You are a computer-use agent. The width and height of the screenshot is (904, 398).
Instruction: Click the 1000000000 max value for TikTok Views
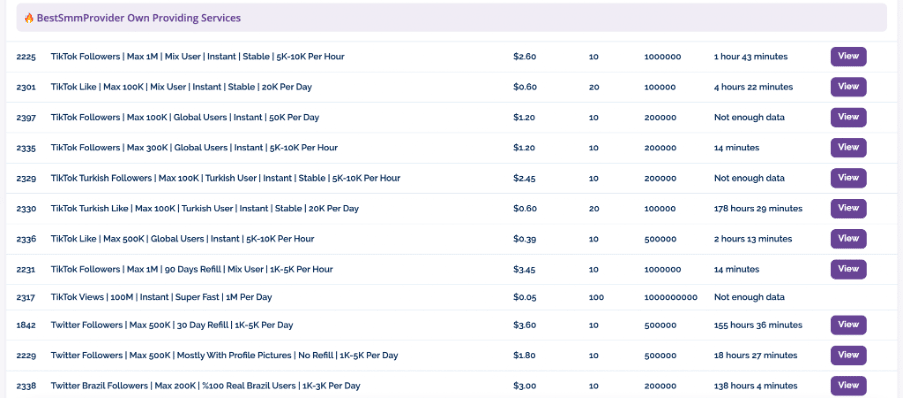671,298
